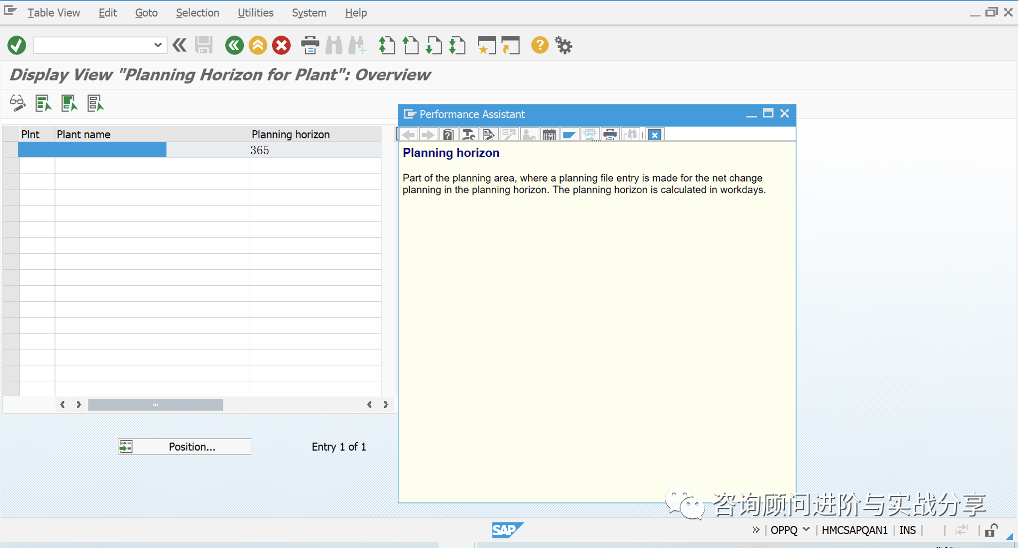Click the Find binoculars icon in Performance Assistant
This screenshot has width=1020, height=550.
[x=630, y=135]
